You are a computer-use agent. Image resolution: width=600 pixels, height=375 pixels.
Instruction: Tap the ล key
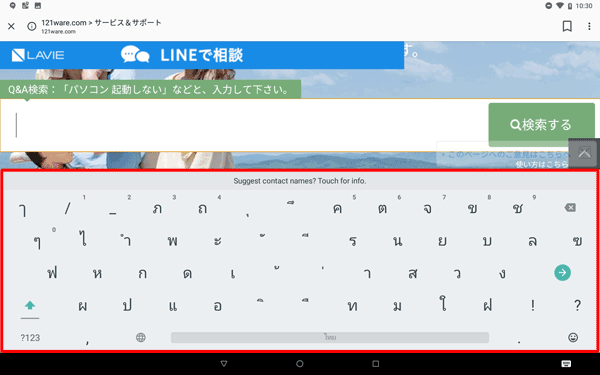click(x=532, y=241)
